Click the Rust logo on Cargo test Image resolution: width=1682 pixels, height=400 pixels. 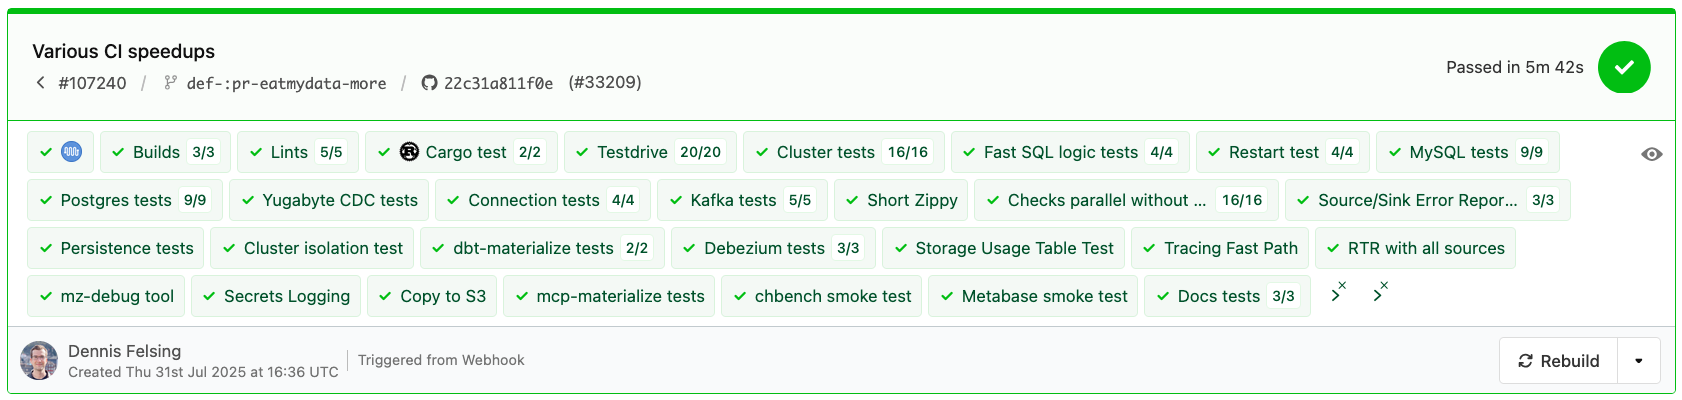pyautogui.click(x=409, y=152)
